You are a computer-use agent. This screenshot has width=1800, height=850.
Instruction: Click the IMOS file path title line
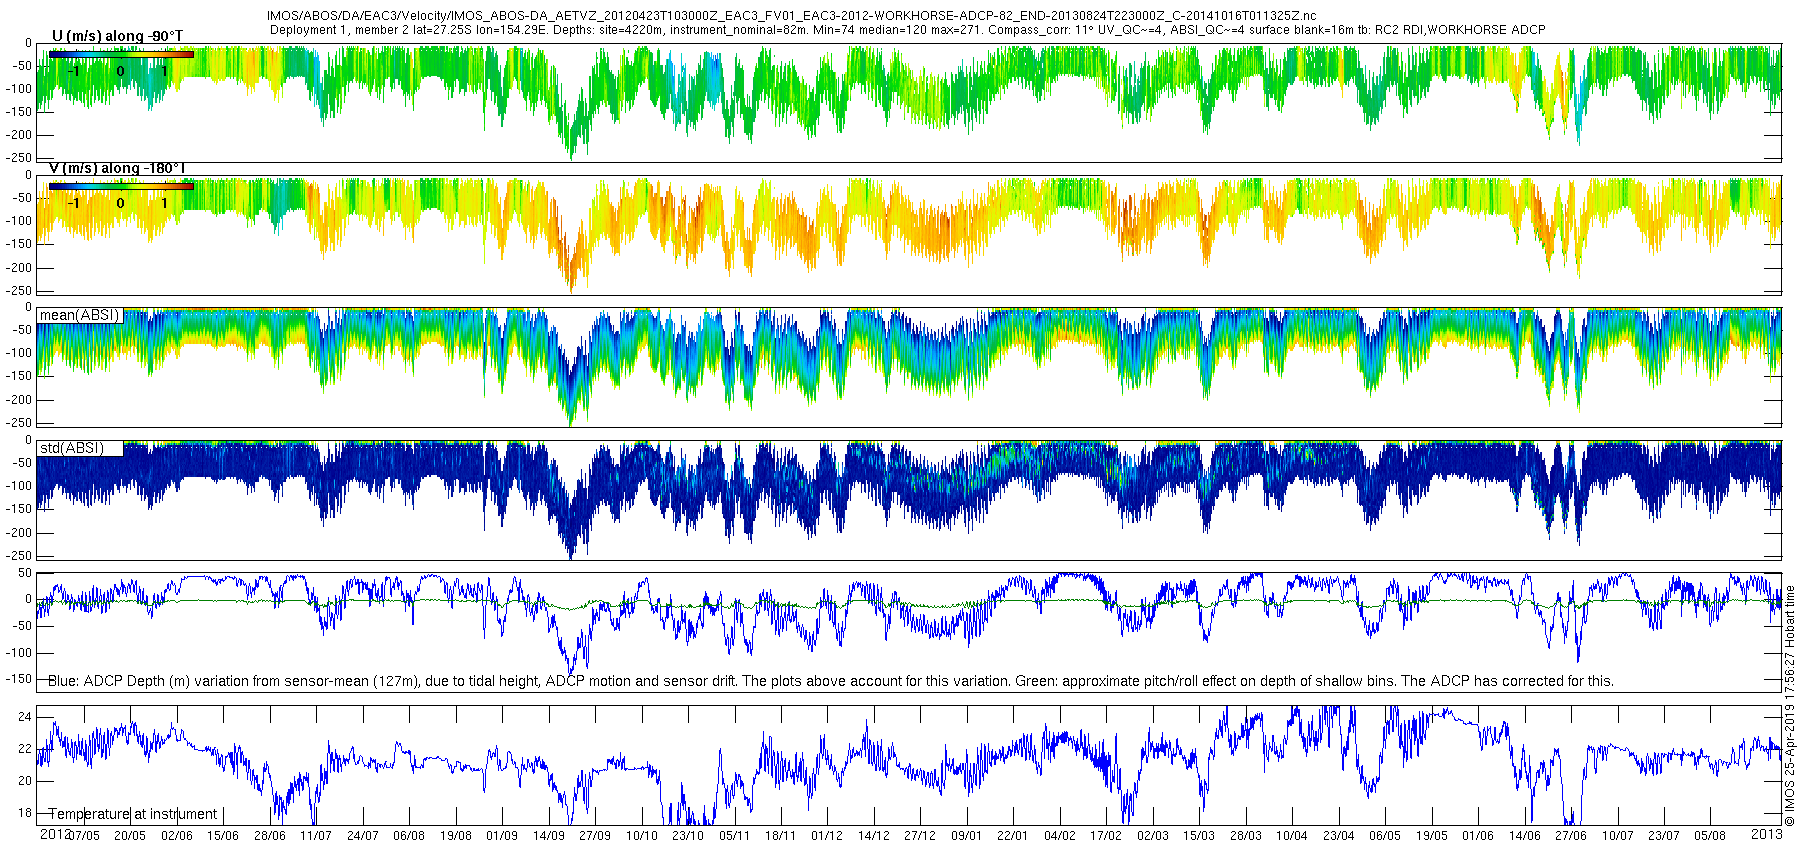791,16
